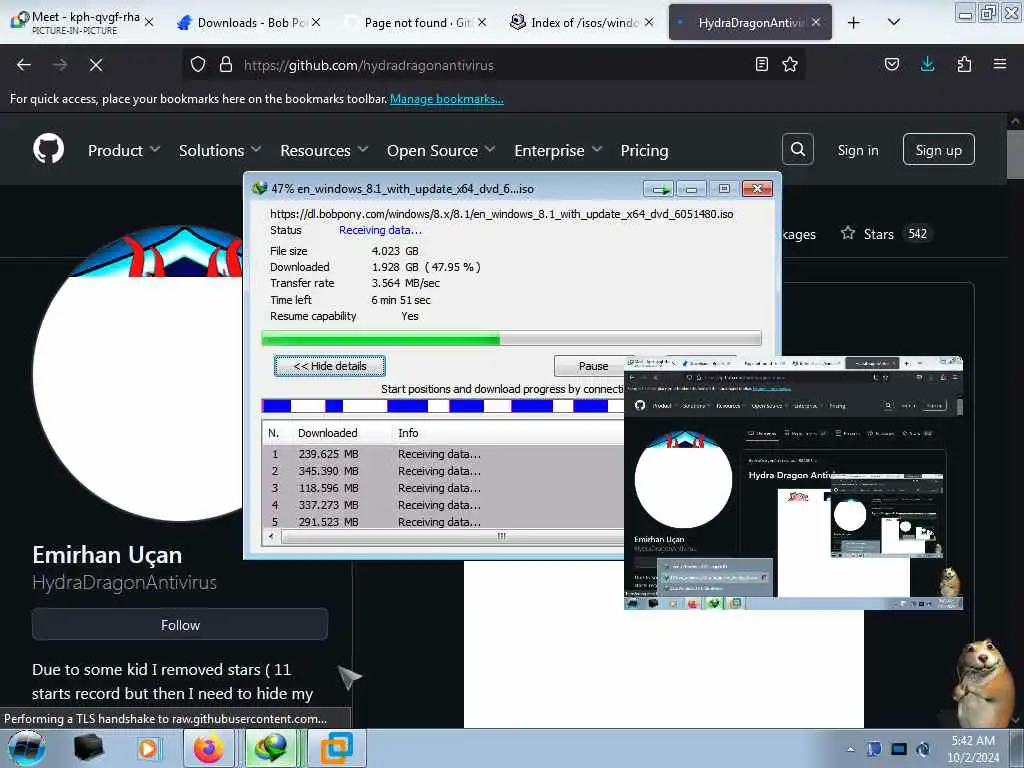Switch to Internet Download Manager on taskbar
Viewport: 1024px width, 768px height.
[x=270, y=748]
